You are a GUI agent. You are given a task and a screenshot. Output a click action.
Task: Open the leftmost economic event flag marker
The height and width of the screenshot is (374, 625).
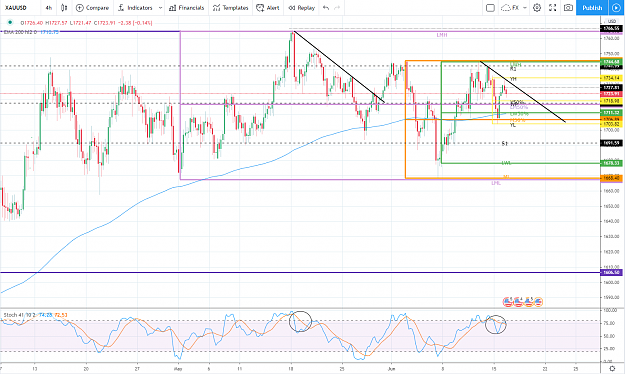click(507, 302)
